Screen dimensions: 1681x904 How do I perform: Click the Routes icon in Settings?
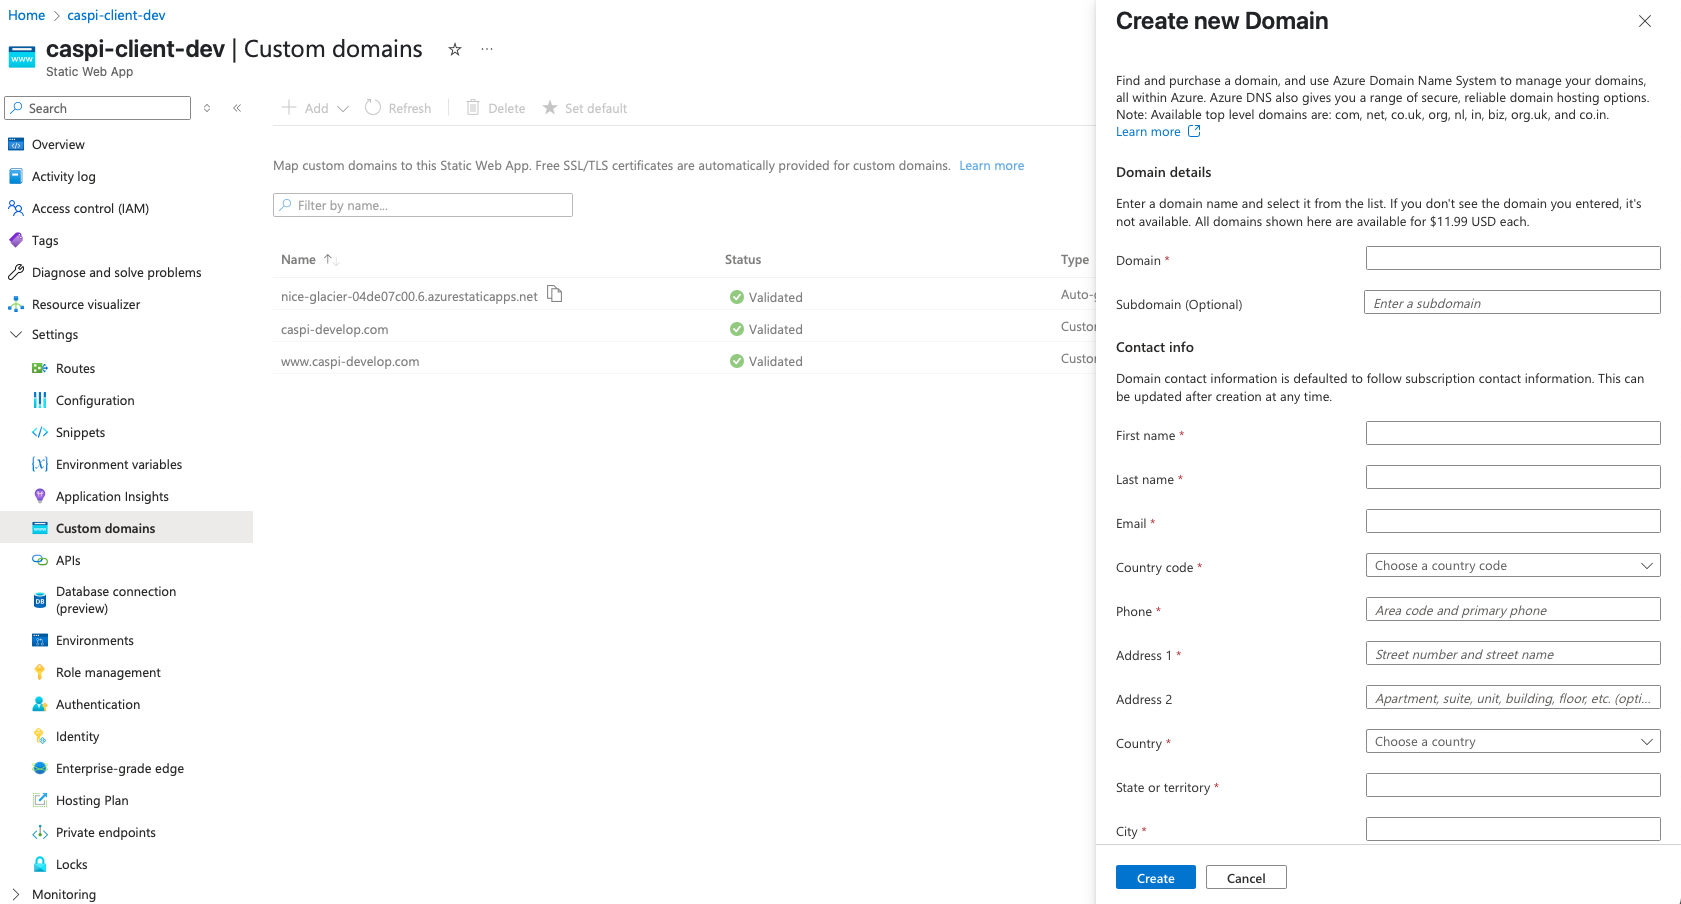click(x=40, y=368)
